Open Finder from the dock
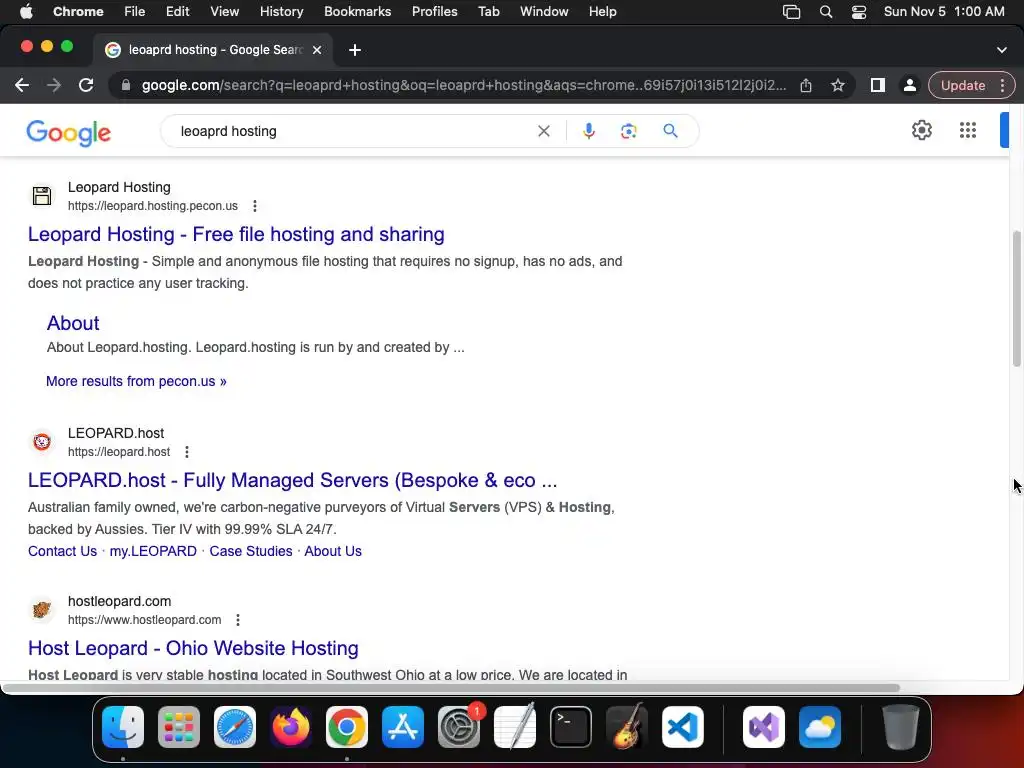 [x=123, y=727]
